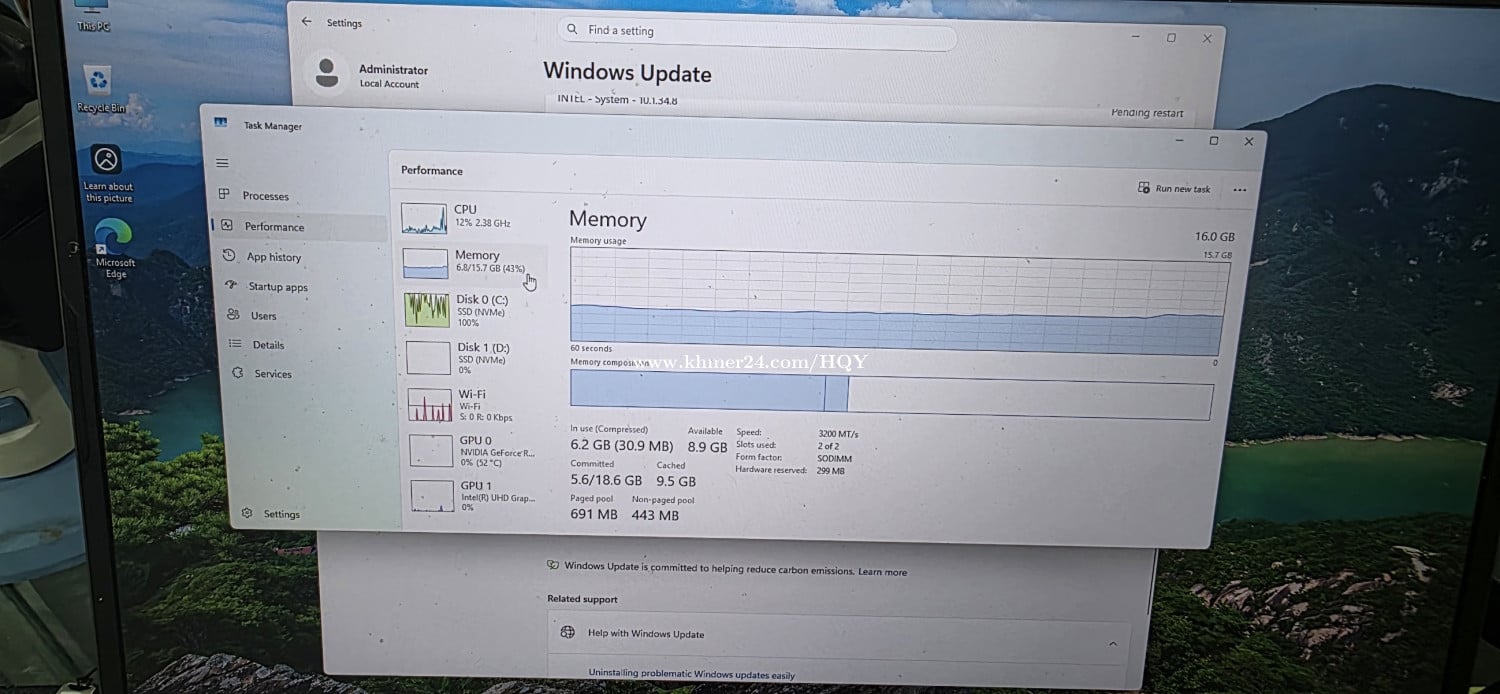Go back using the Settings back arrow

[x=306, y=22]
